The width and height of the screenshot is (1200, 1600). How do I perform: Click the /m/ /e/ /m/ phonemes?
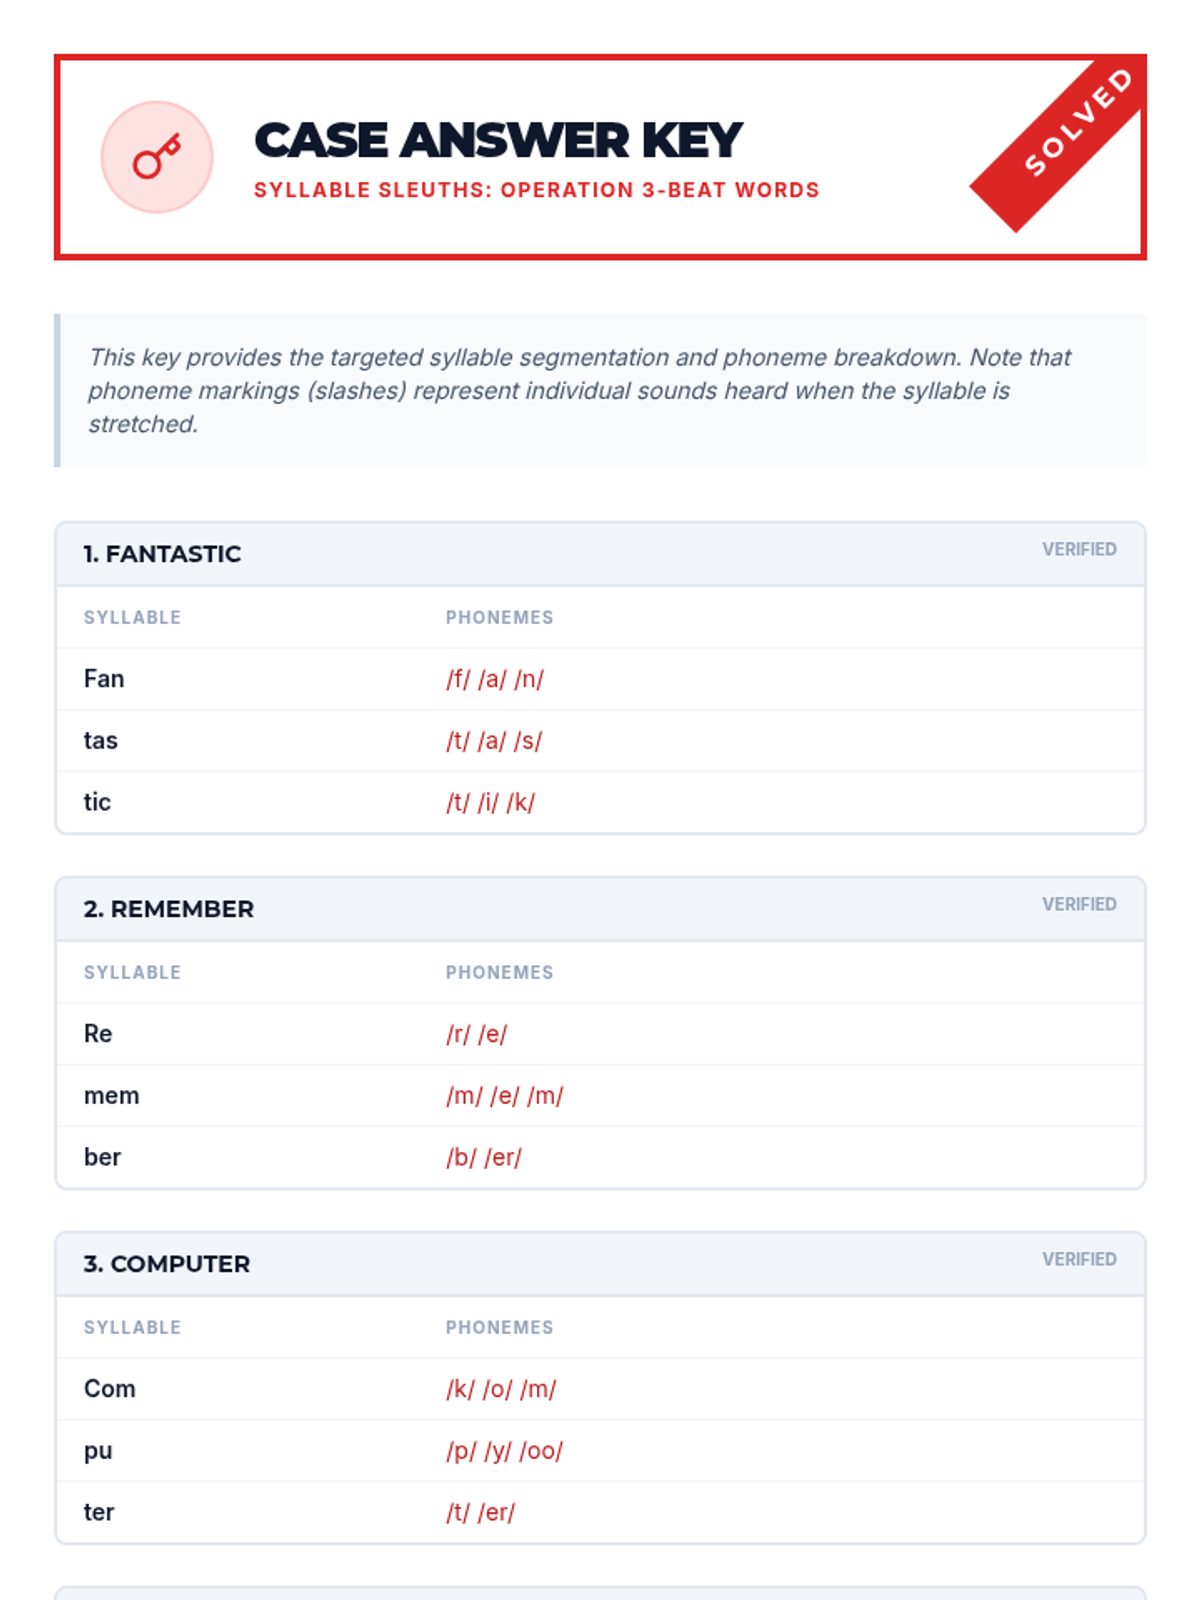(x=505, y=1096)
